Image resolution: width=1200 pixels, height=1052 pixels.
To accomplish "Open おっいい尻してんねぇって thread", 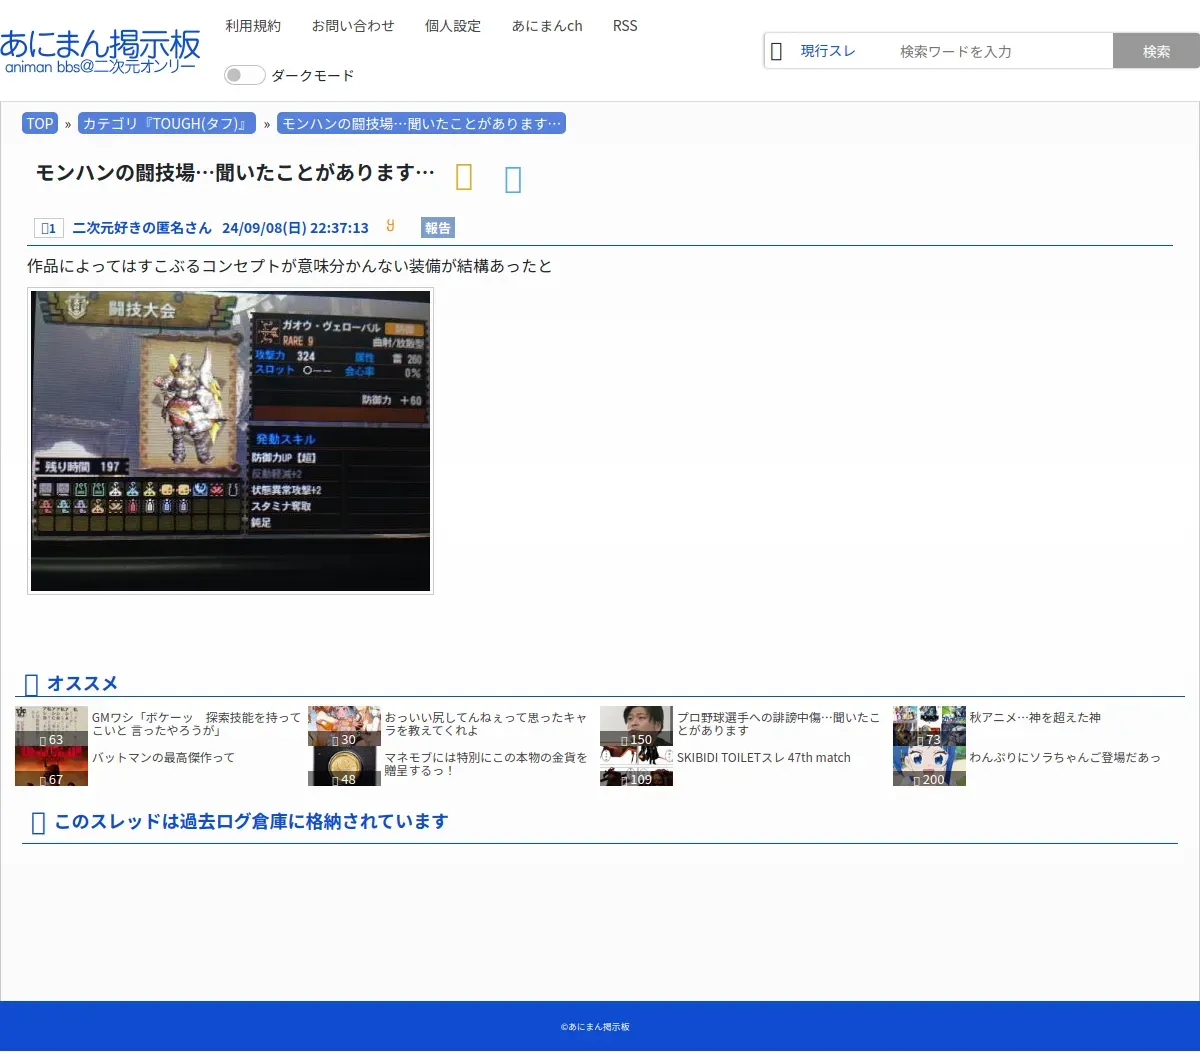I will click(x=486, y=724).
